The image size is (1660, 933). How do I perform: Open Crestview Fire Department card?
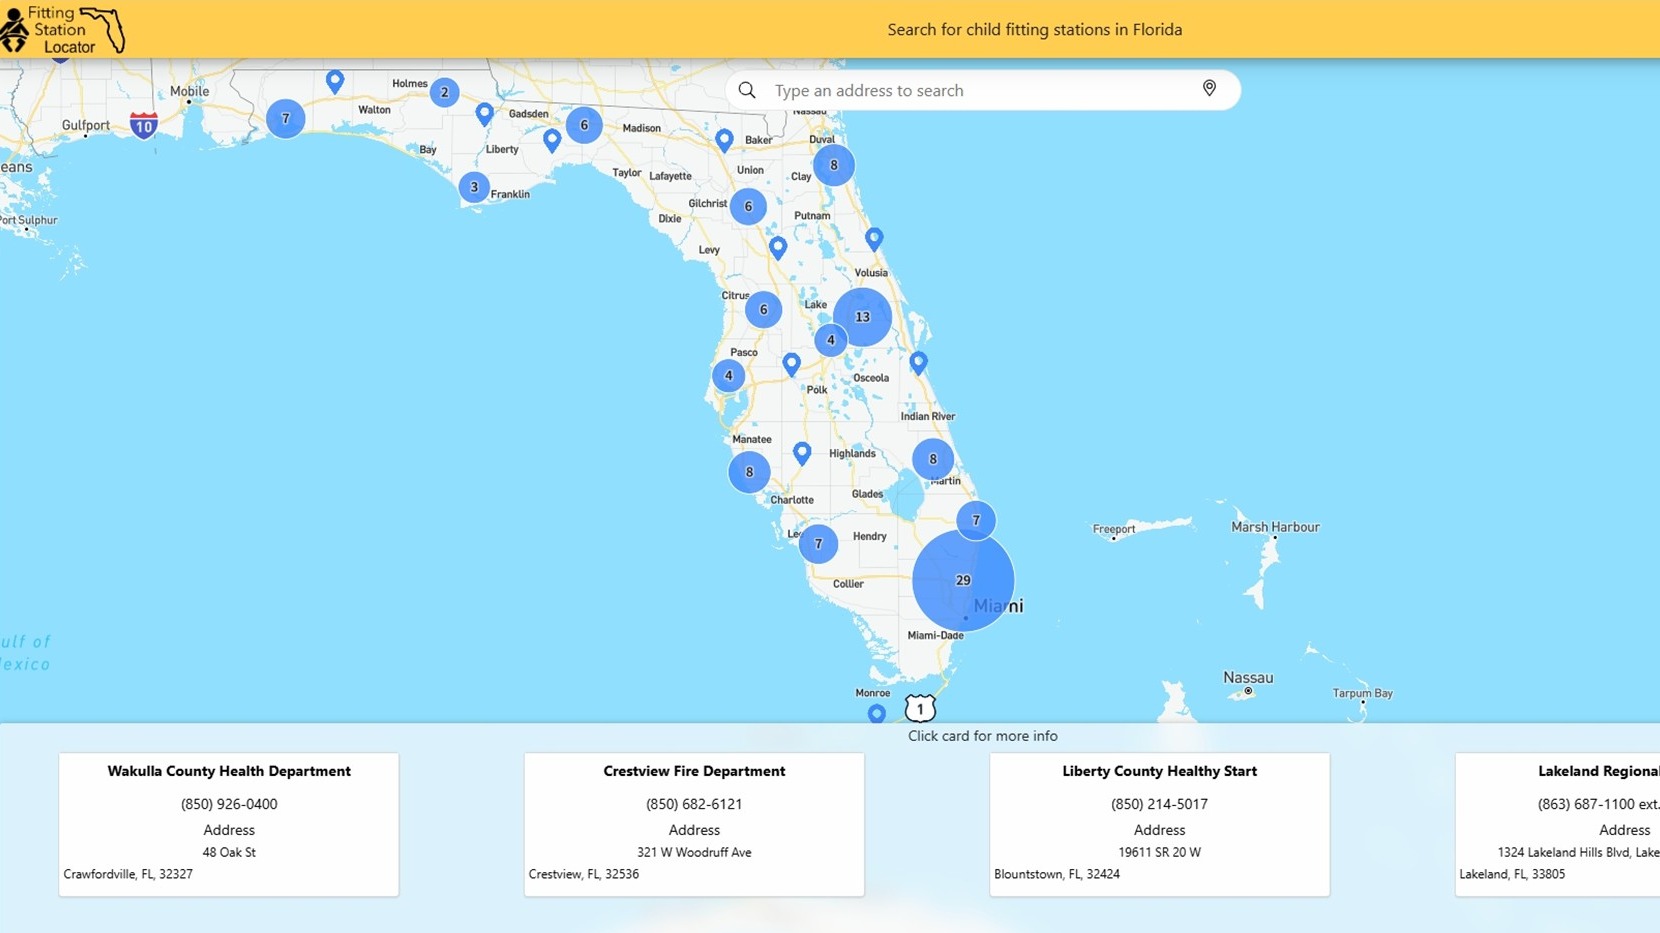point(694,824)
